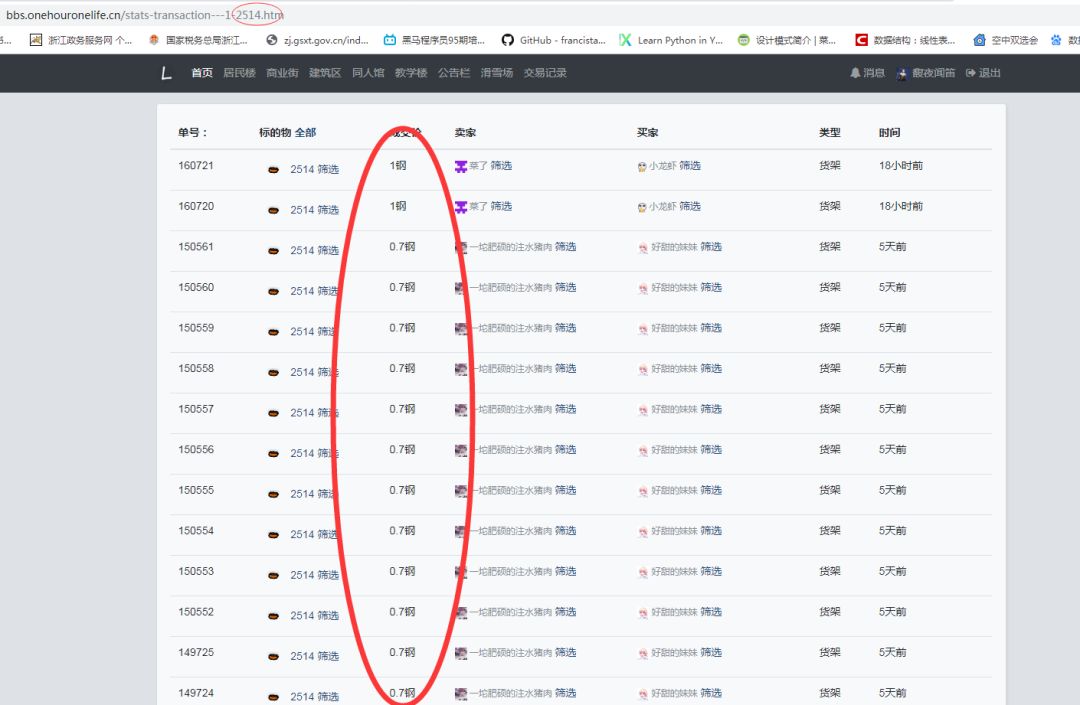Open 交易记录 page
The image size is (1080, 705).
click(x=545, y=73)
